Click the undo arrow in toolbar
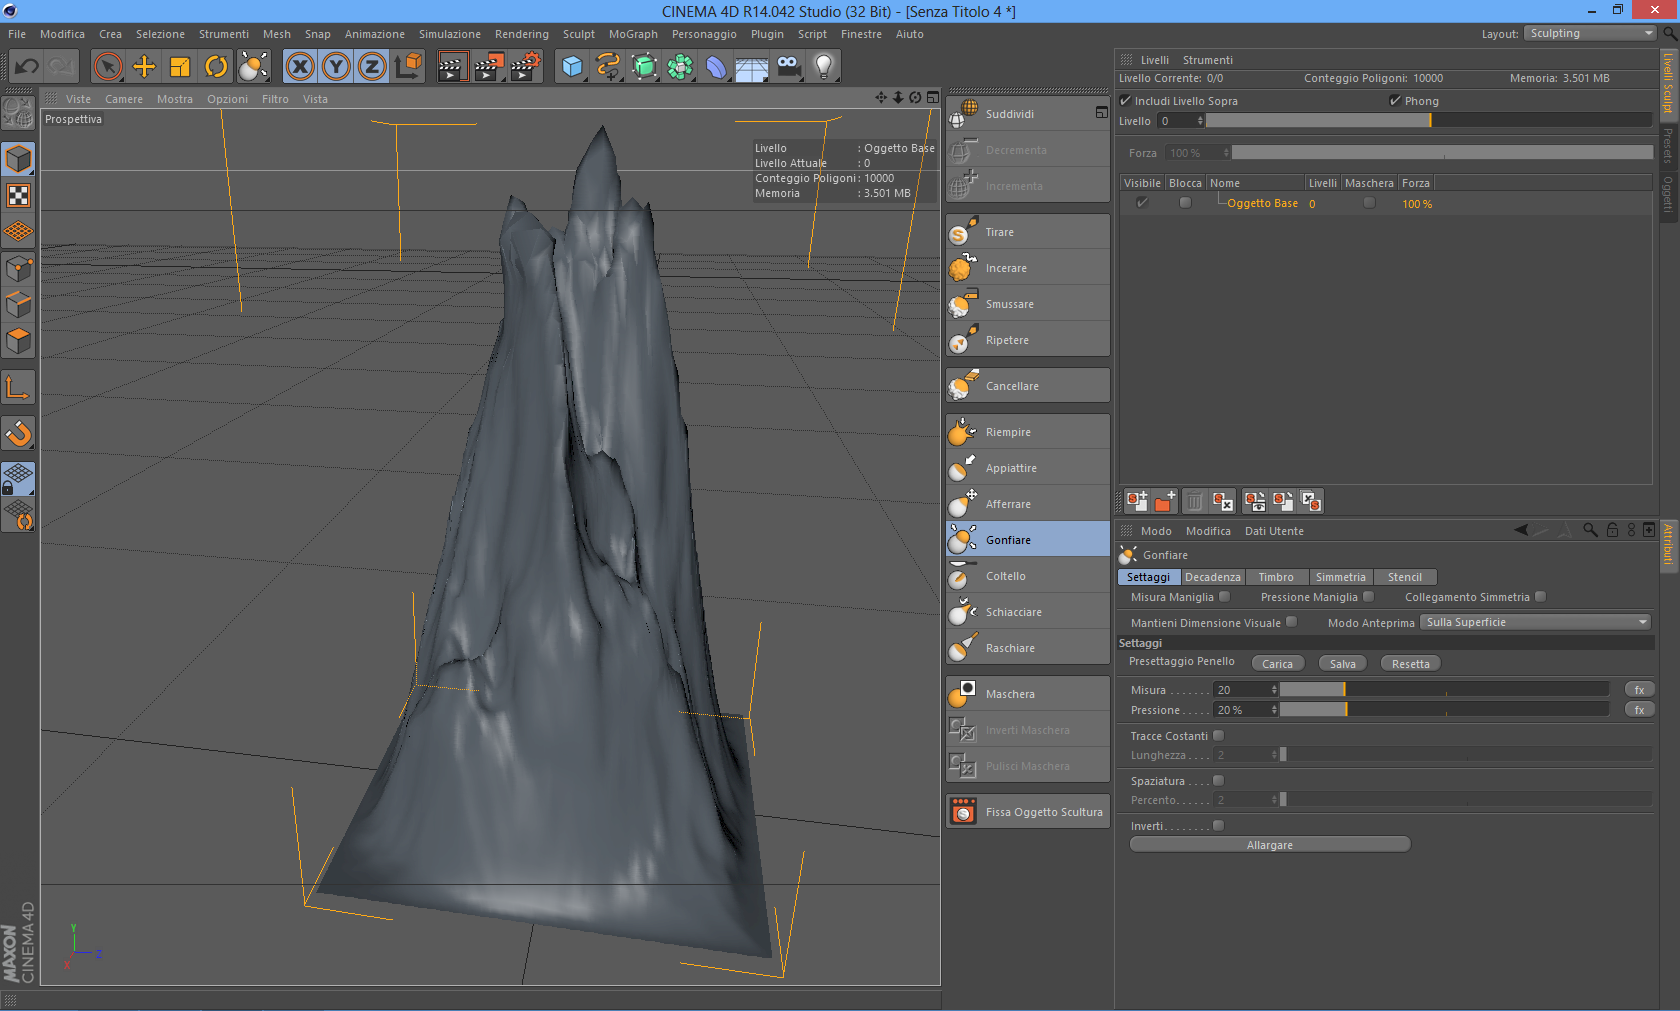The height and width of the screenshot is (1011, 1680). [x=27, y=67]
